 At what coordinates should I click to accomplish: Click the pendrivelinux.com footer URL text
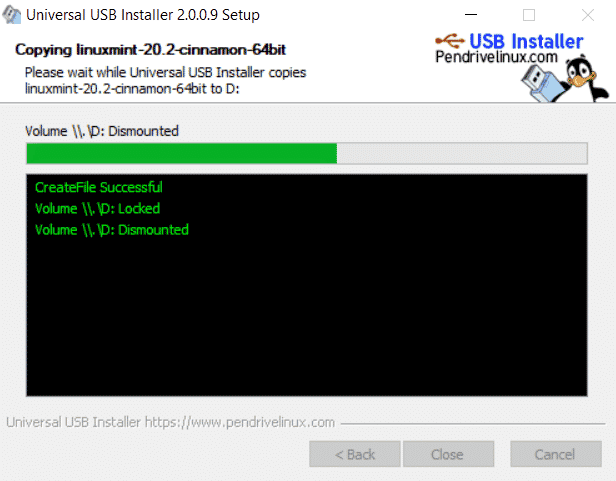[x=240, y=422]
